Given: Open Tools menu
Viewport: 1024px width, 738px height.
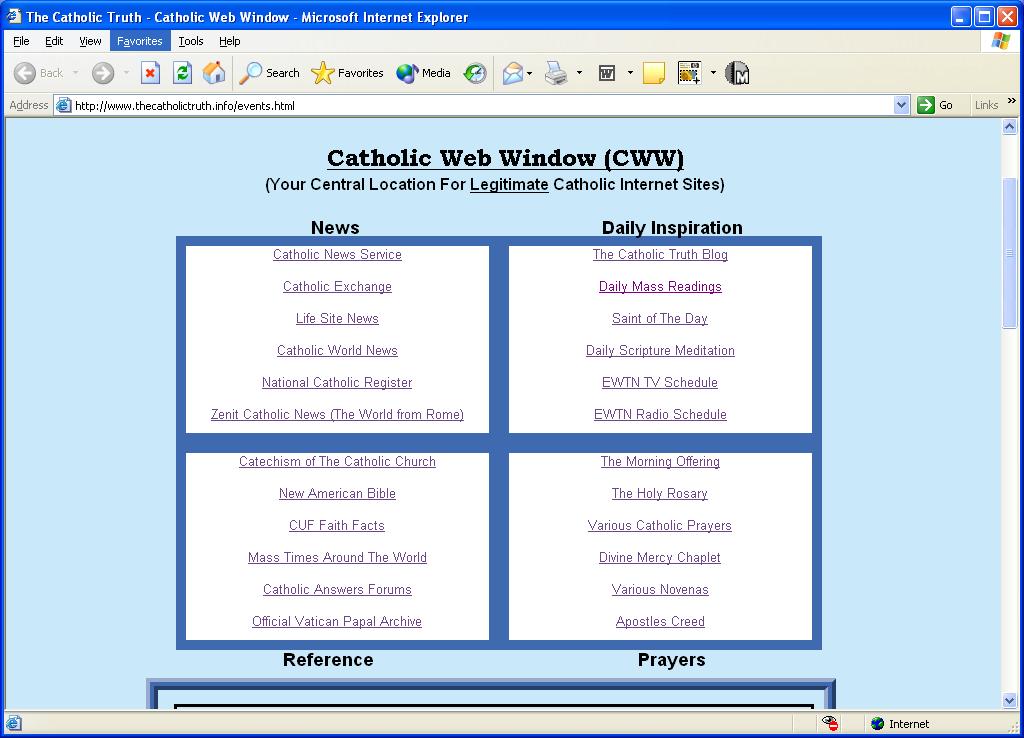Looking at the screenshot, I should (191, 41).
